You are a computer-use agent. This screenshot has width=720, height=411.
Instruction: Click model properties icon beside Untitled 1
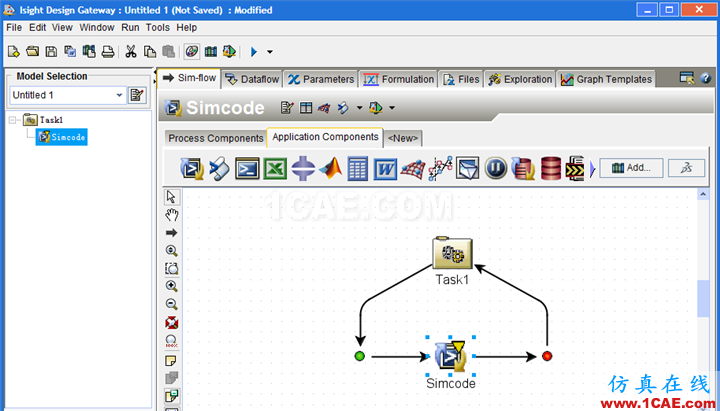pyautogui.click(x=137, y=95)
